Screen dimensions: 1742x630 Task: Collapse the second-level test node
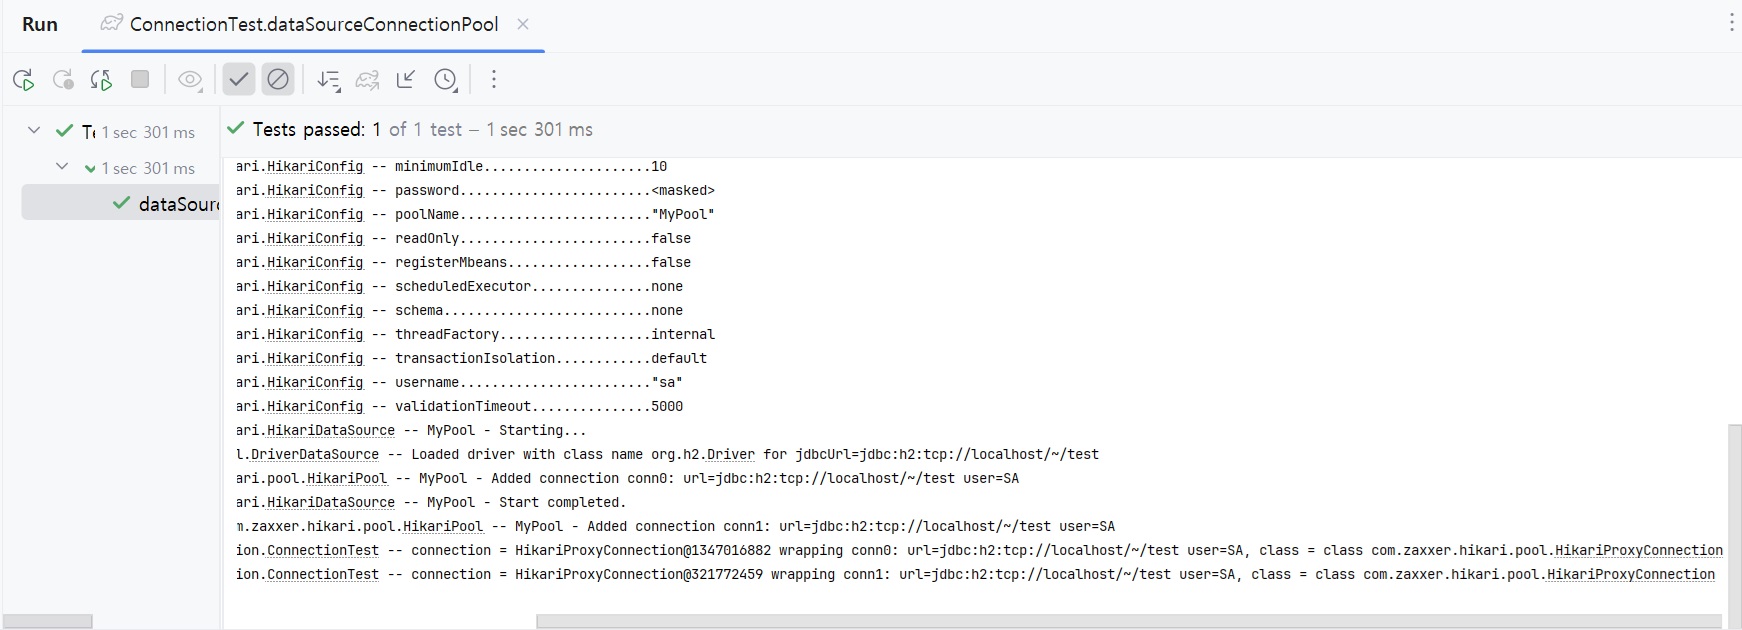tap(62, 167)
